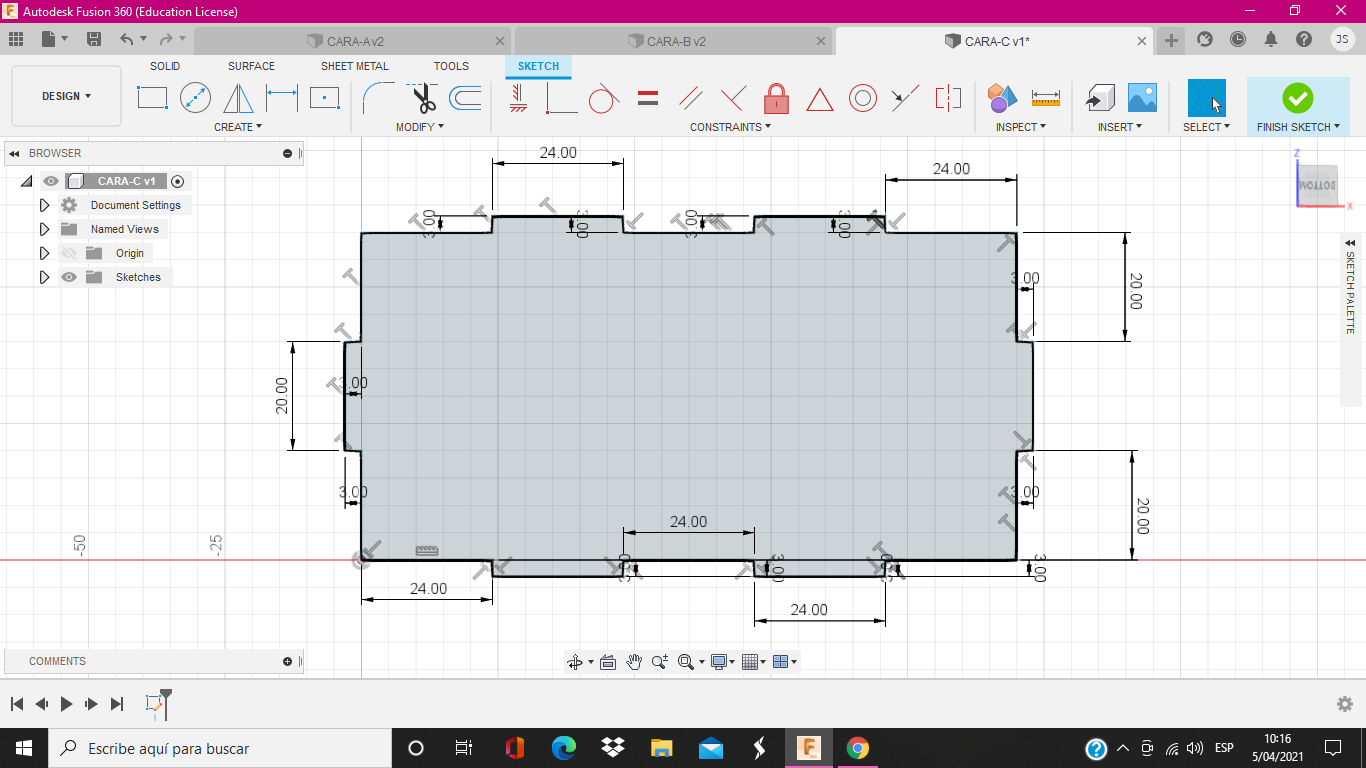The width and height of the screenshot is (1366, 768).
Task: Hide the Sketches folder
Action: tap(69, 277)
